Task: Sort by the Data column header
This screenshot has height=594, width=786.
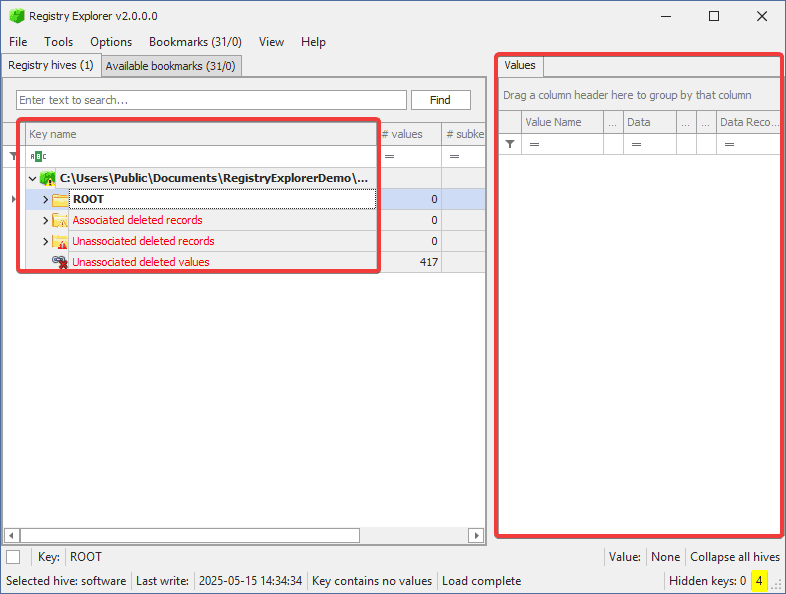Action: point(650,122)
